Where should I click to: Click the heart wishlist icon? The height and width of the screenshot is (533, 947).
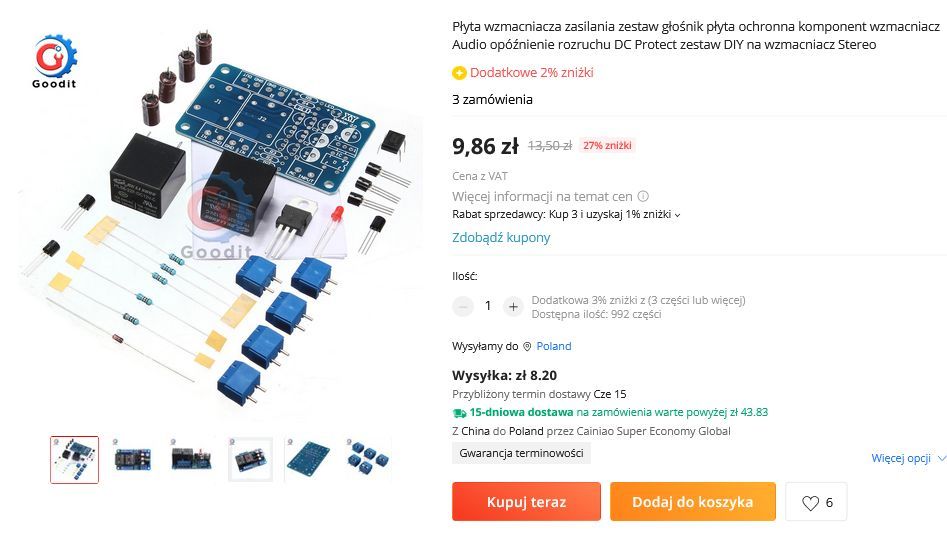pos(810,502)
